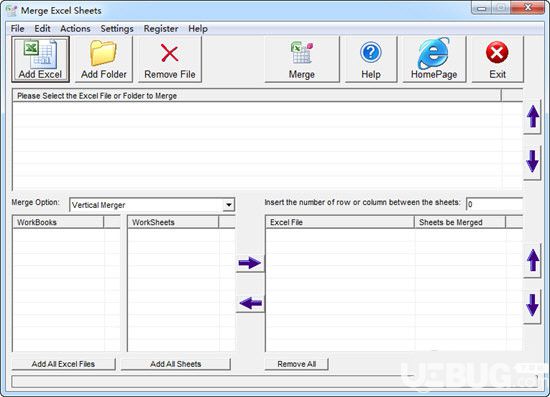Click Add All Sheets button
The width and height of the screenshot is (550, 397).
click(176, 364)
